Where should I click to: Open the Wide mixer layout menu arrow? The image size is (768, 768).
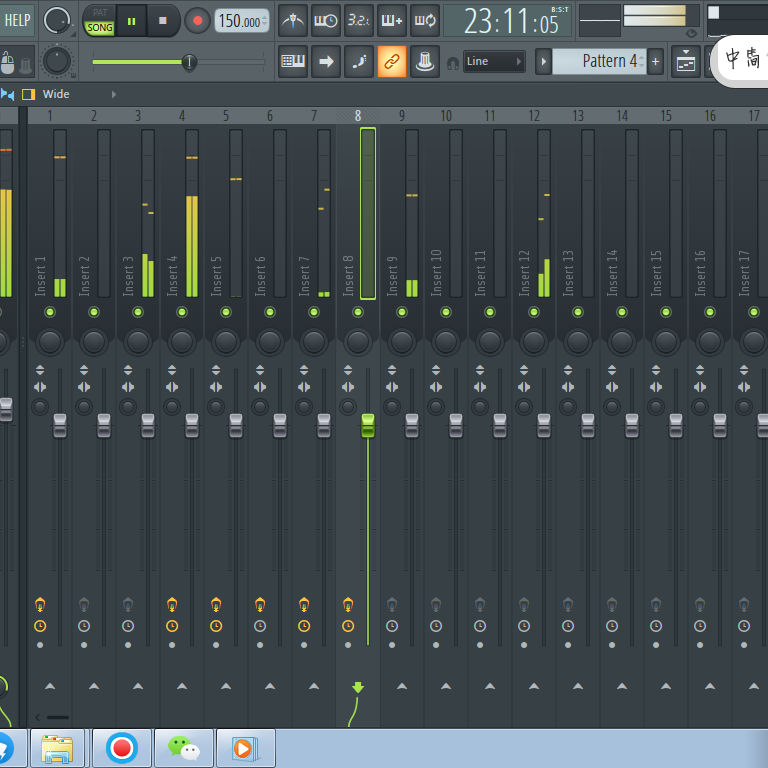click(x=114, y=94)
